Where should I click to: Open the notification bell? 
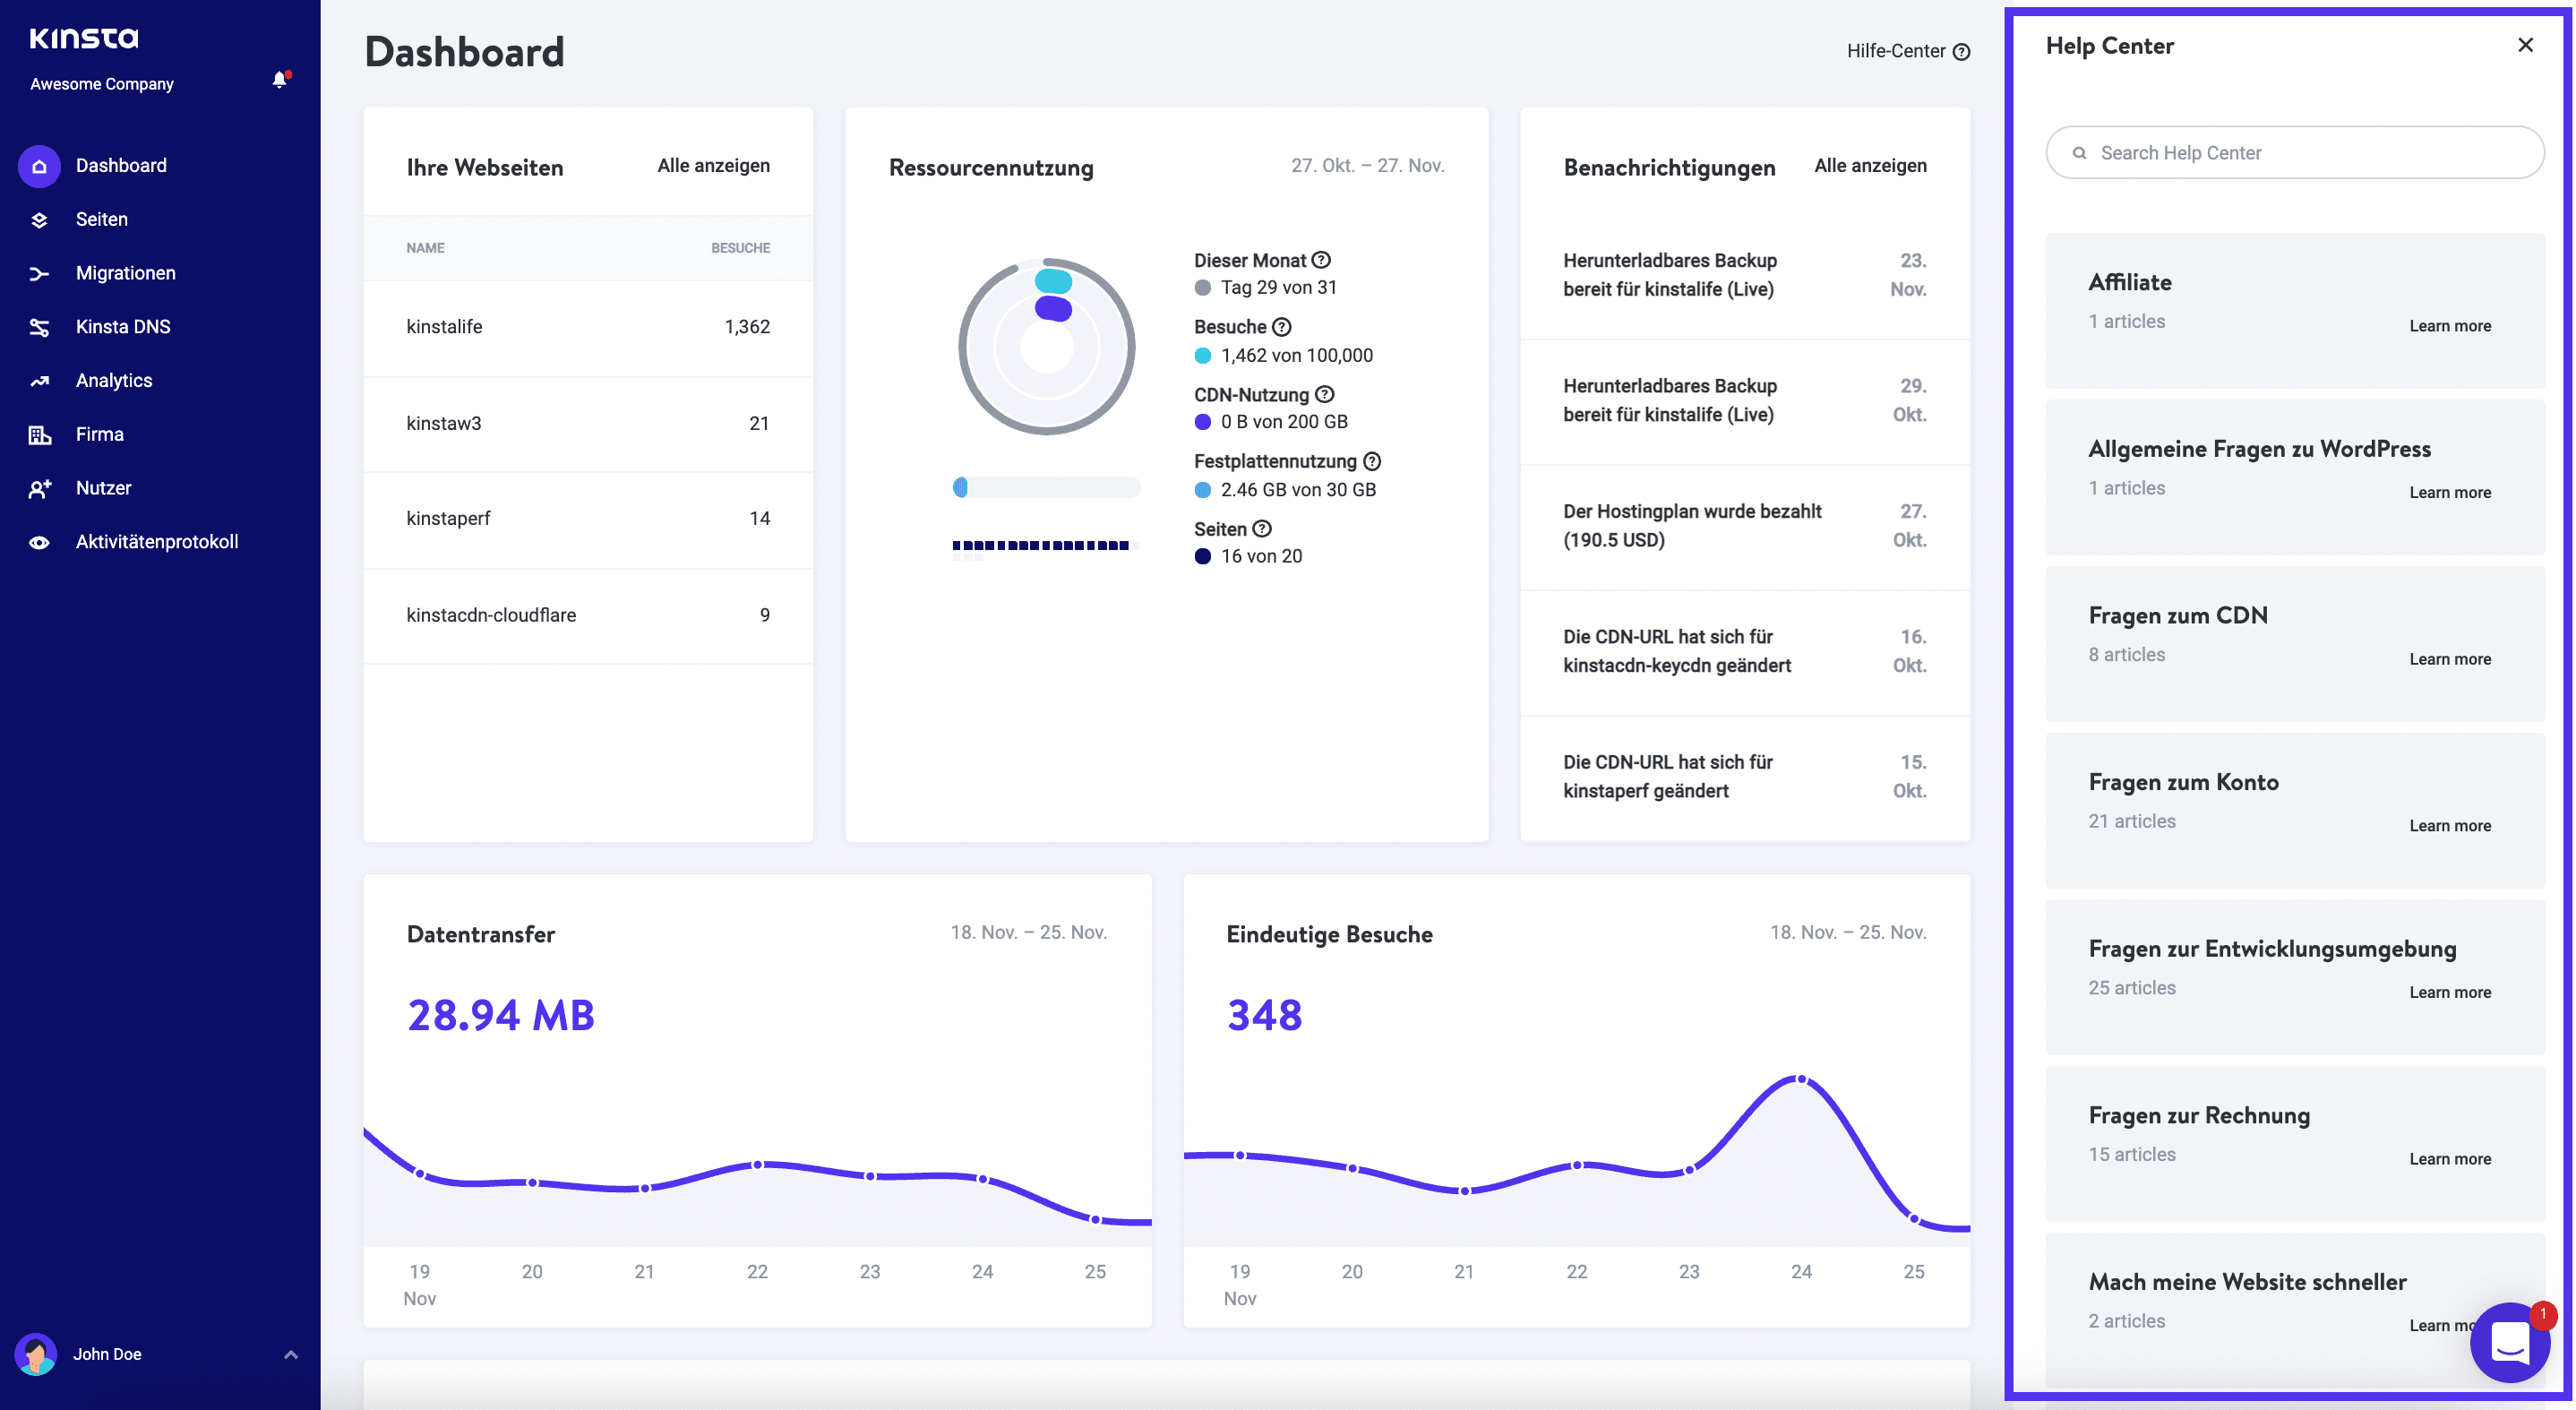click(280, 80)
